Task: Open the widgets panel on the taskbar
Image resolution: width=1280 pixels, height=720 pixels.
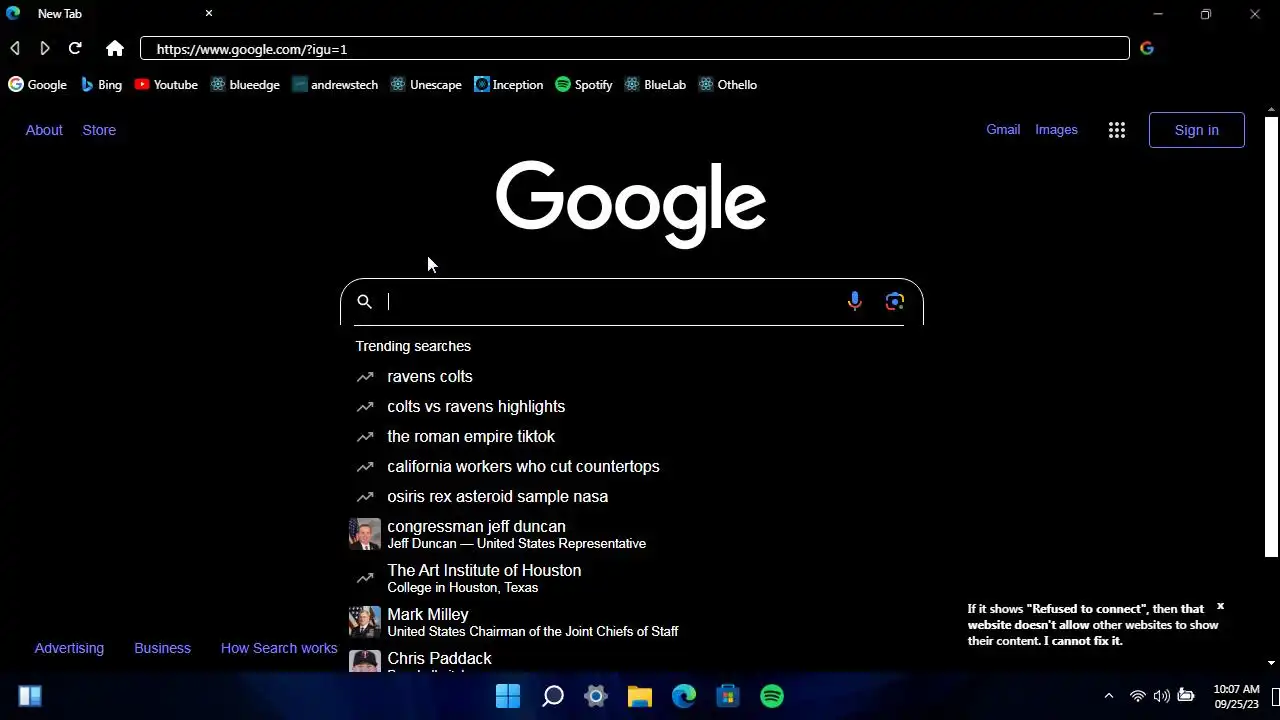Action: coord(30,696)
